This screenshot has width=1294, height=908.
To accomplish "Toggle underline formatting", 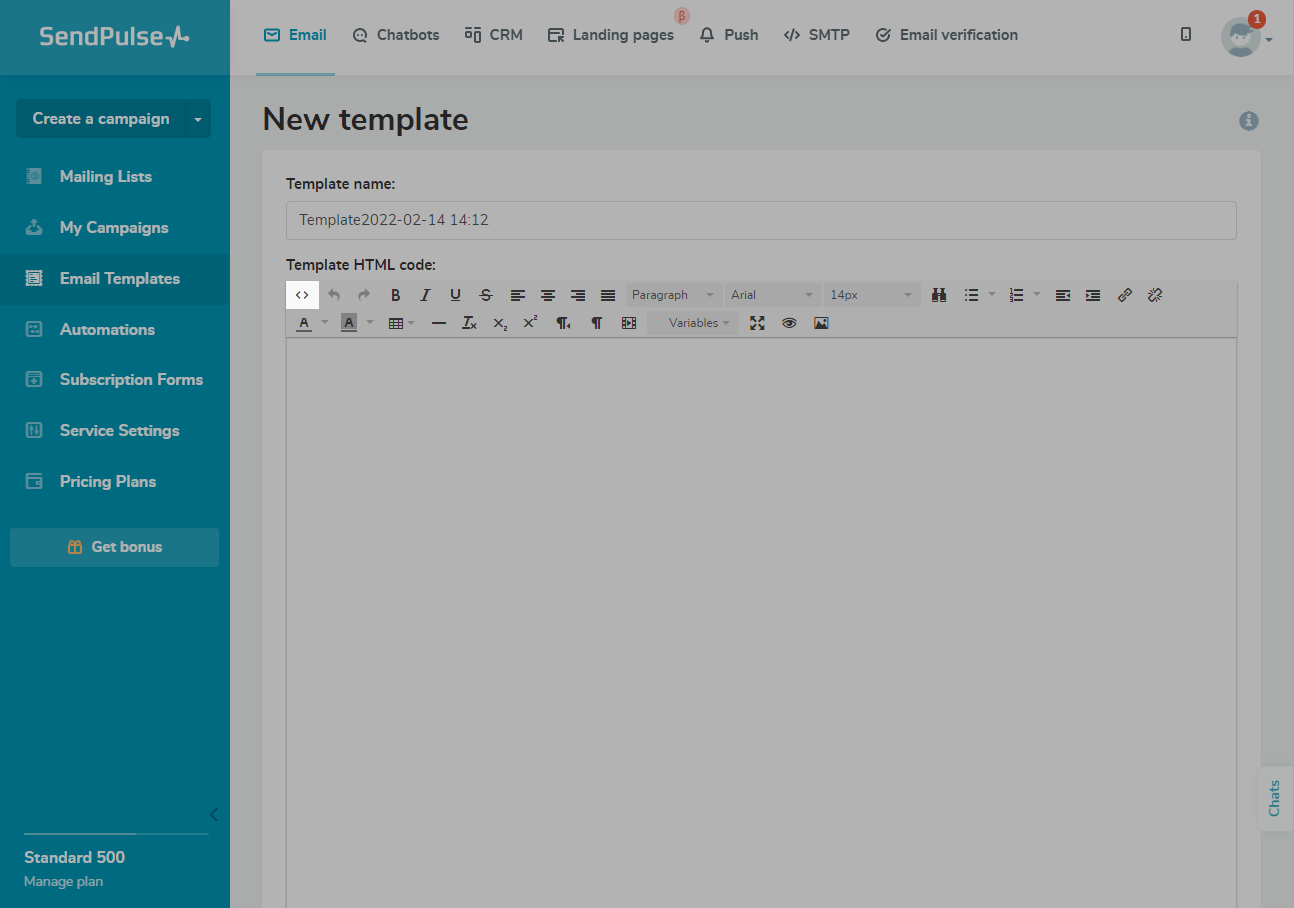I will (455, 295).
